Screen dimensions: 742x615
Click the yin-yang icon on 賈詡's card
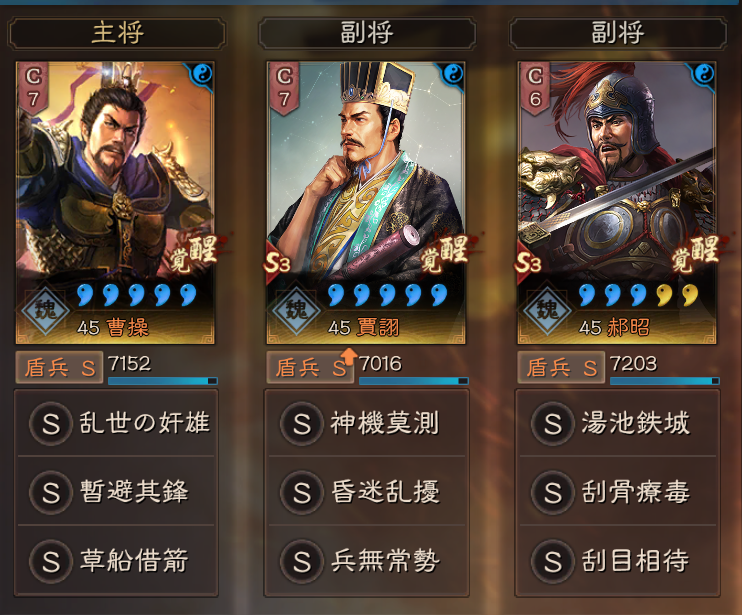[x=454, y=74]
